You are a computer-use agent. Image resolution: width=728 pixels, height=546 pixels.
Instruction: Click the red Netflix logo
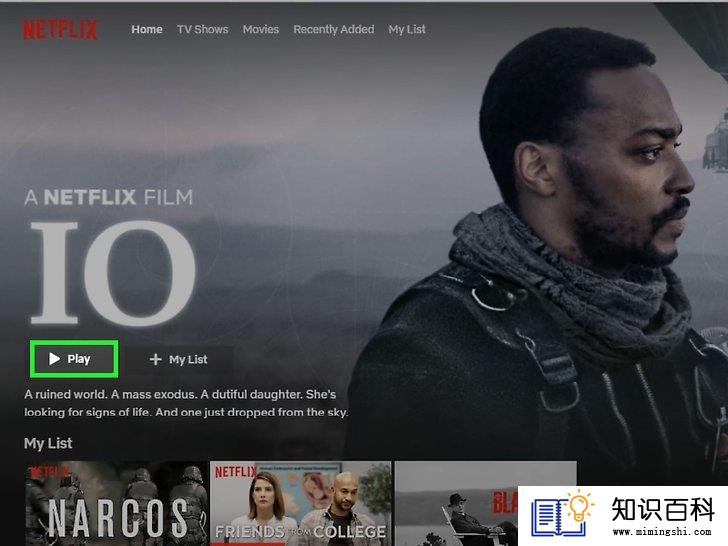coord(60,30)
